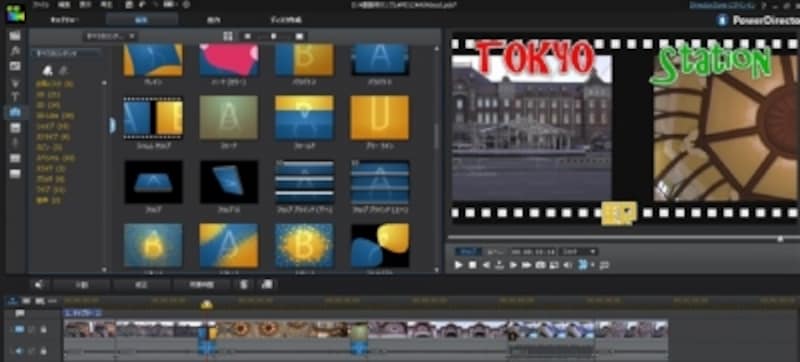This screenshot has height=362, width=800.
Task: Open the Title Room (T) icon
Action: [15, 96]
